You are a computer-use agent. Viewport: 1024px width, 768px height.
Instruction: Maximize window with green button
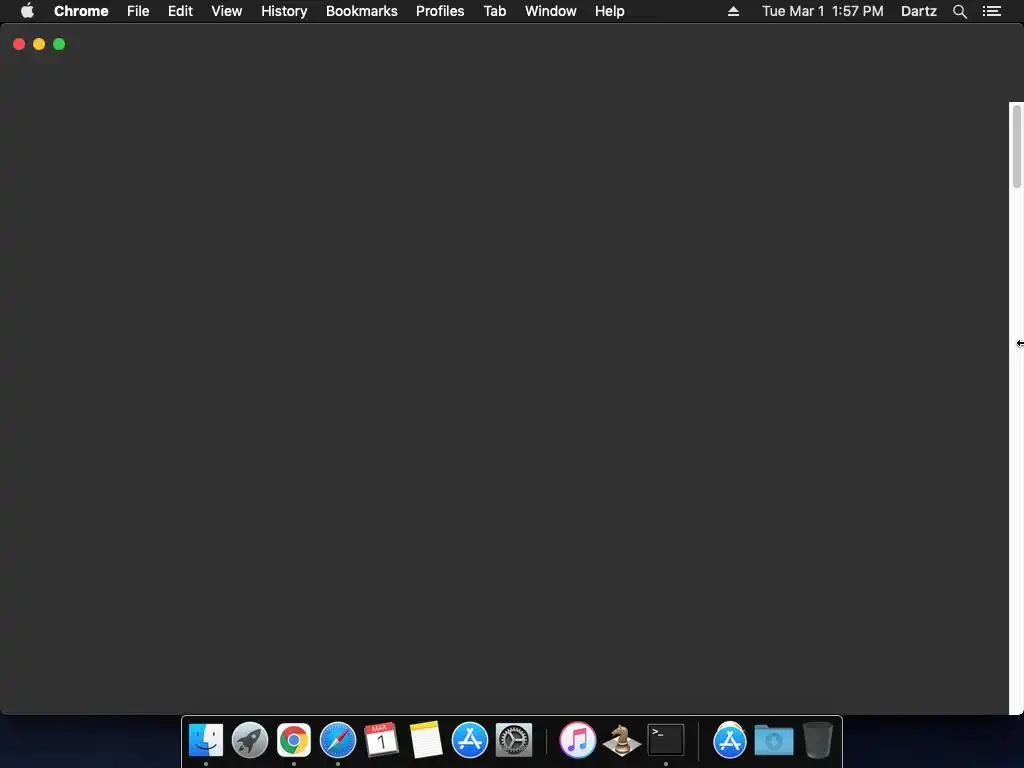[59, 44]
